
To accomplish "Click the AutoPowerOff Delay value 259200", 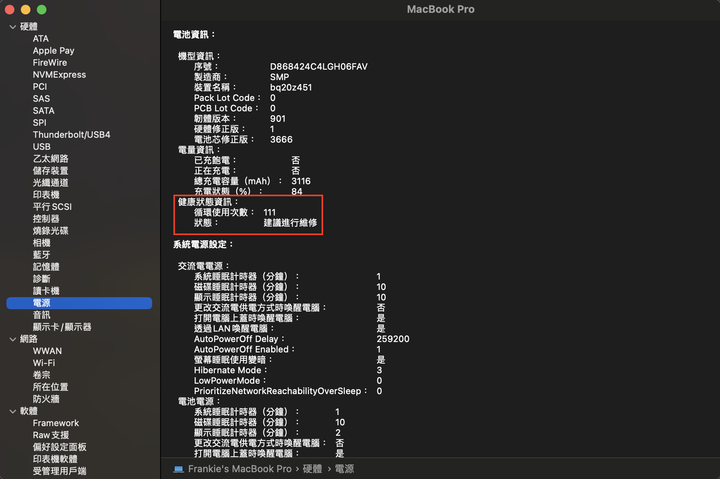I will click(393, 339).
